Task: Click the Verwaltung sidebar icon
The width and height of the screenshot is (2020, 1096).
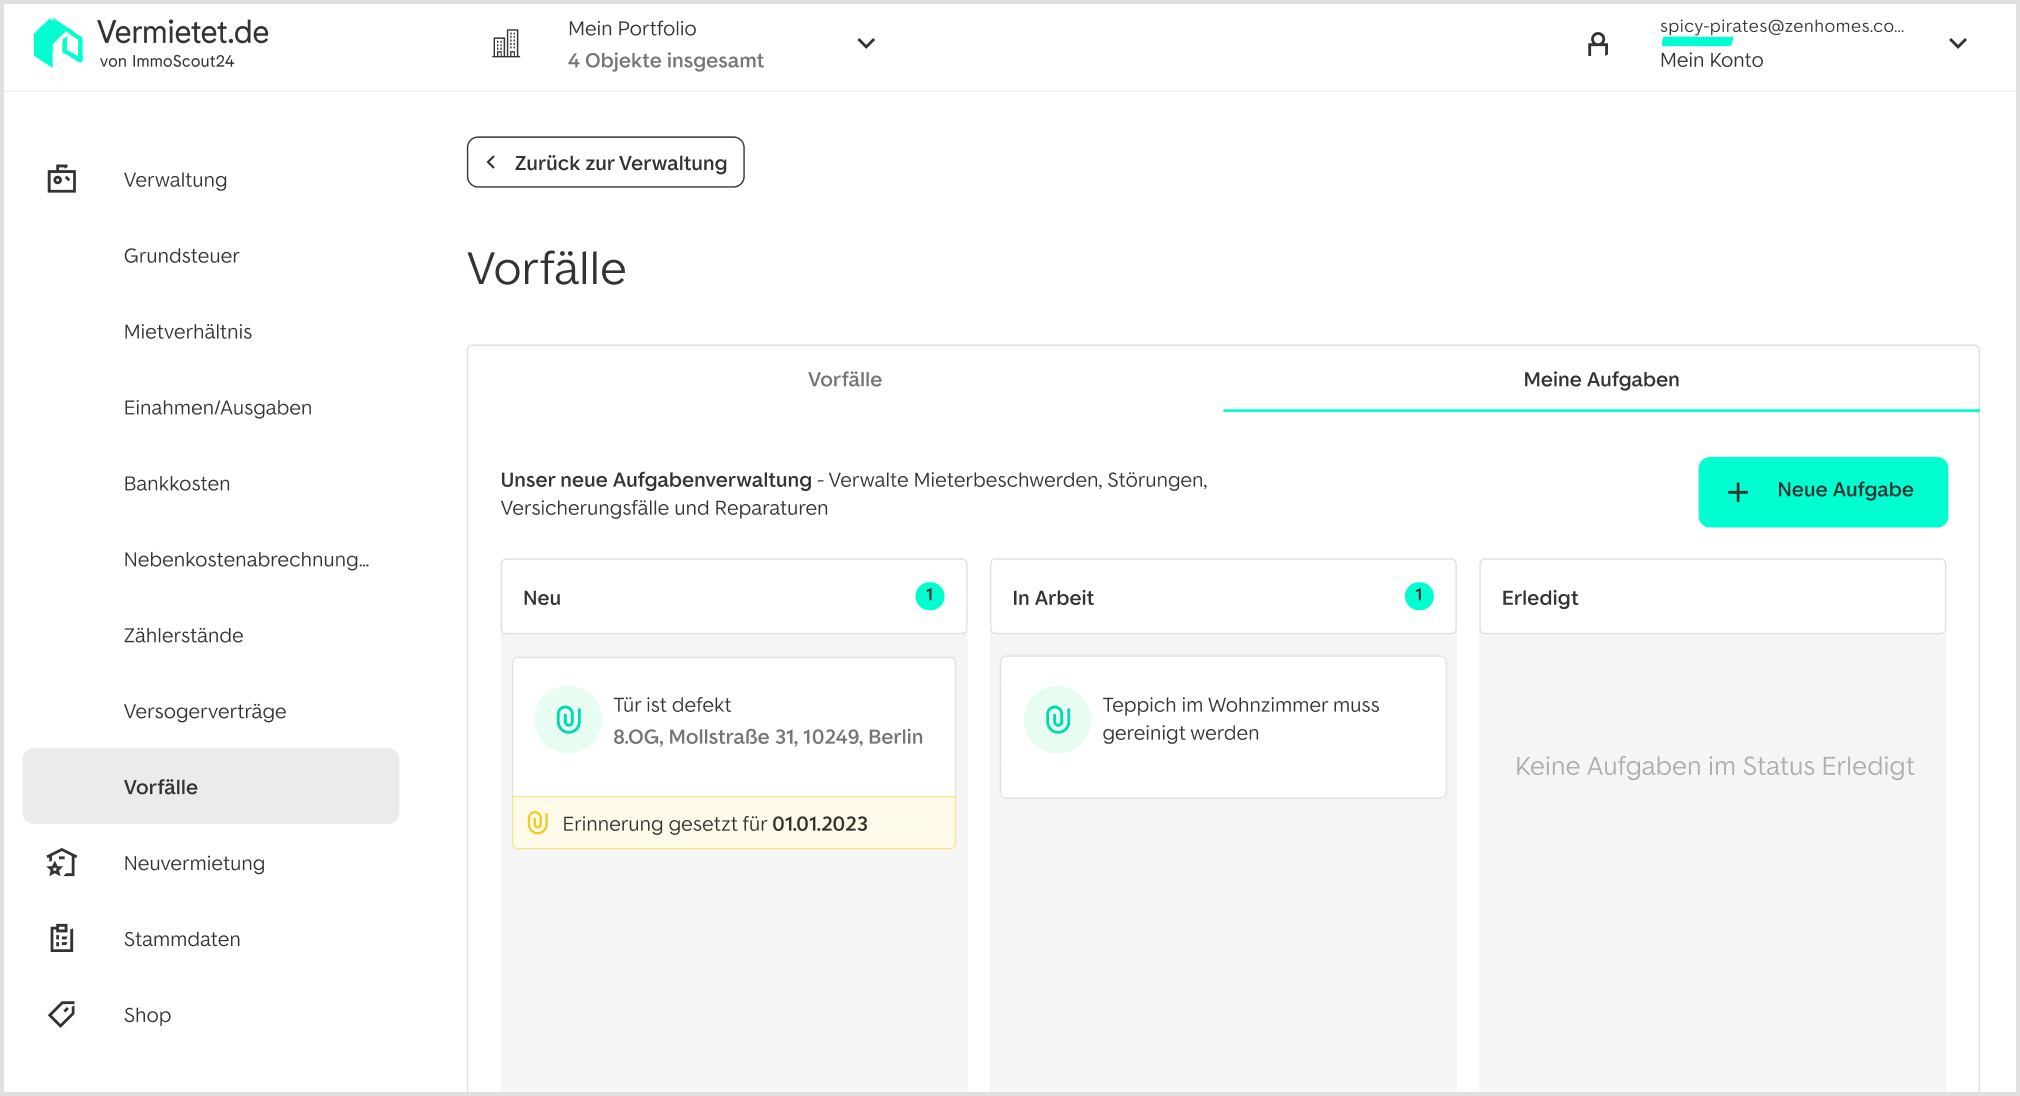Action: pos(62,179)
